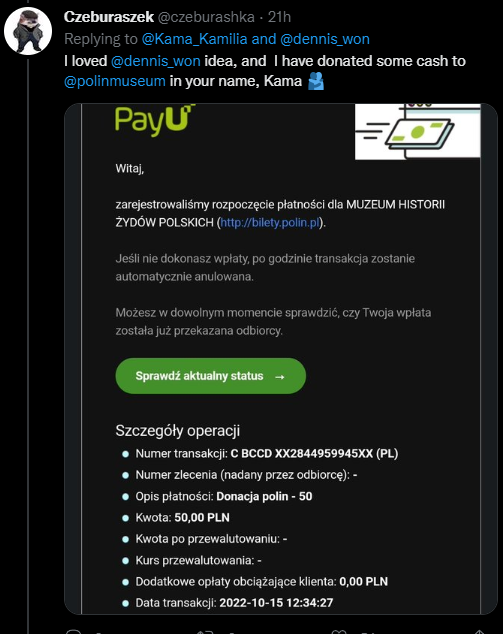503x634 pixels.
Task: Open @dennis_won in the Replying to line
Action: pyautogui.click(x=325, y=39)
